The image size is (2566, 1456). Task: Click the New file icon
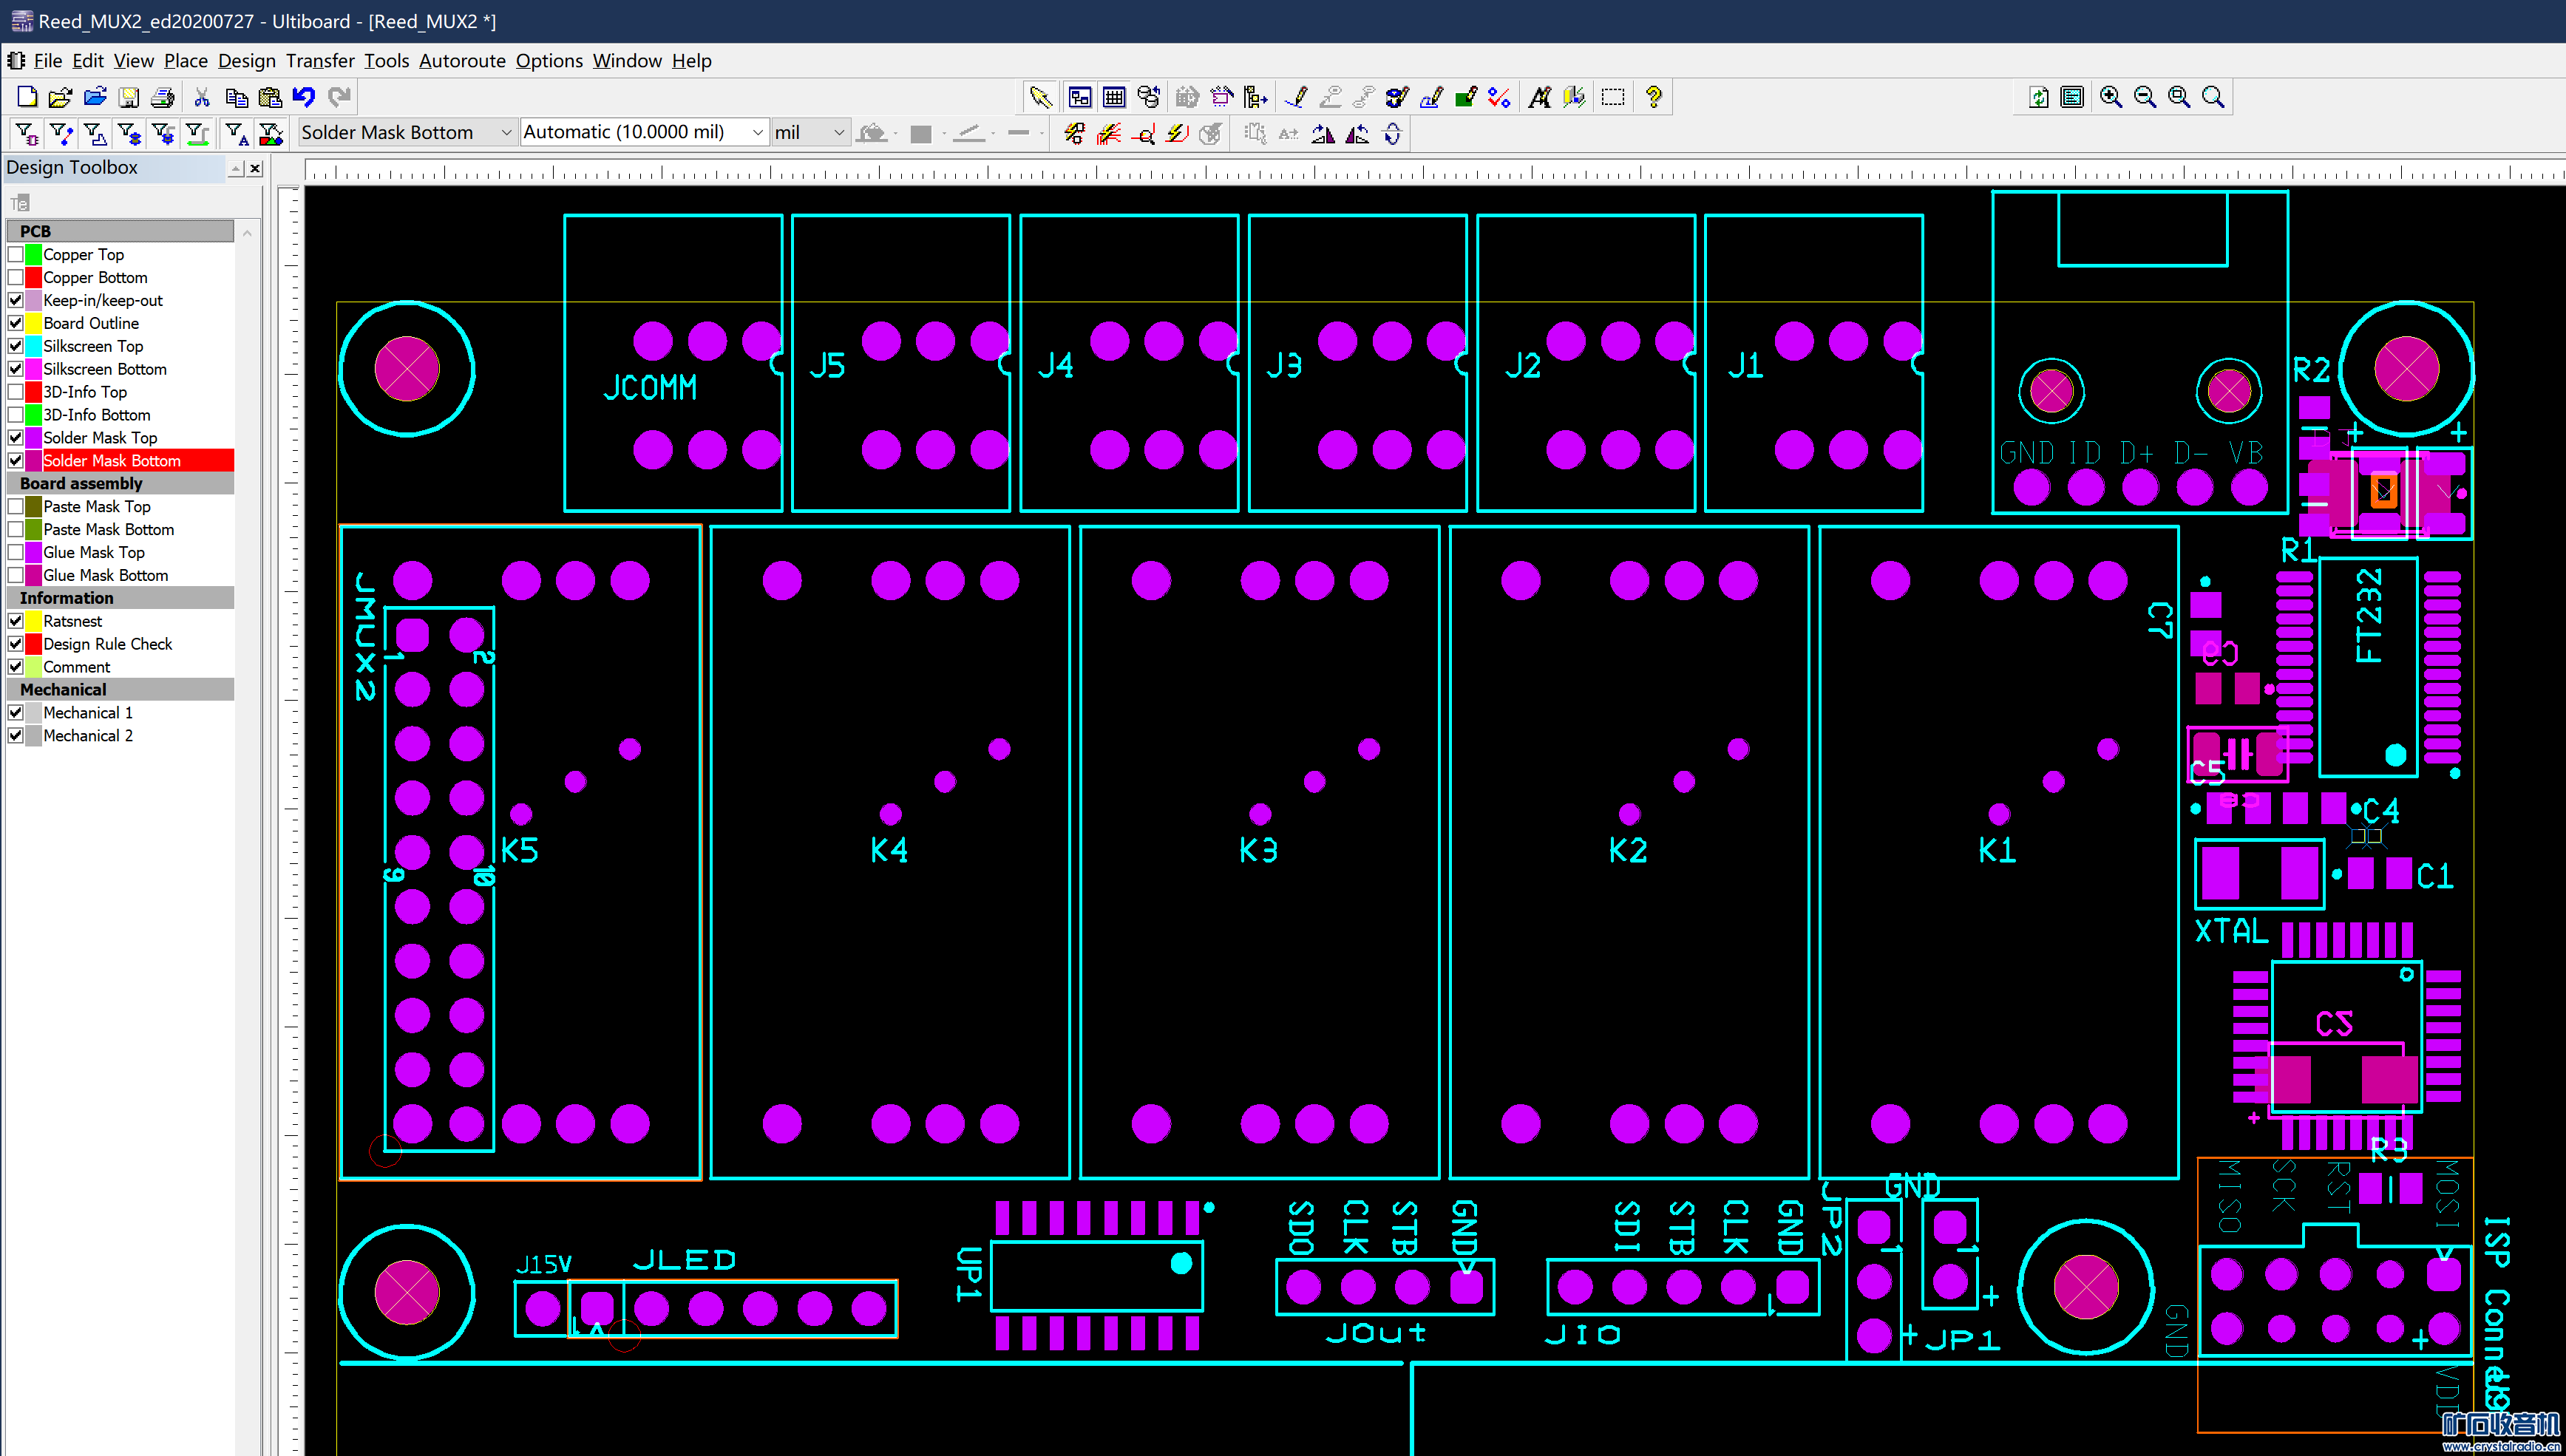tap(27, 97)
